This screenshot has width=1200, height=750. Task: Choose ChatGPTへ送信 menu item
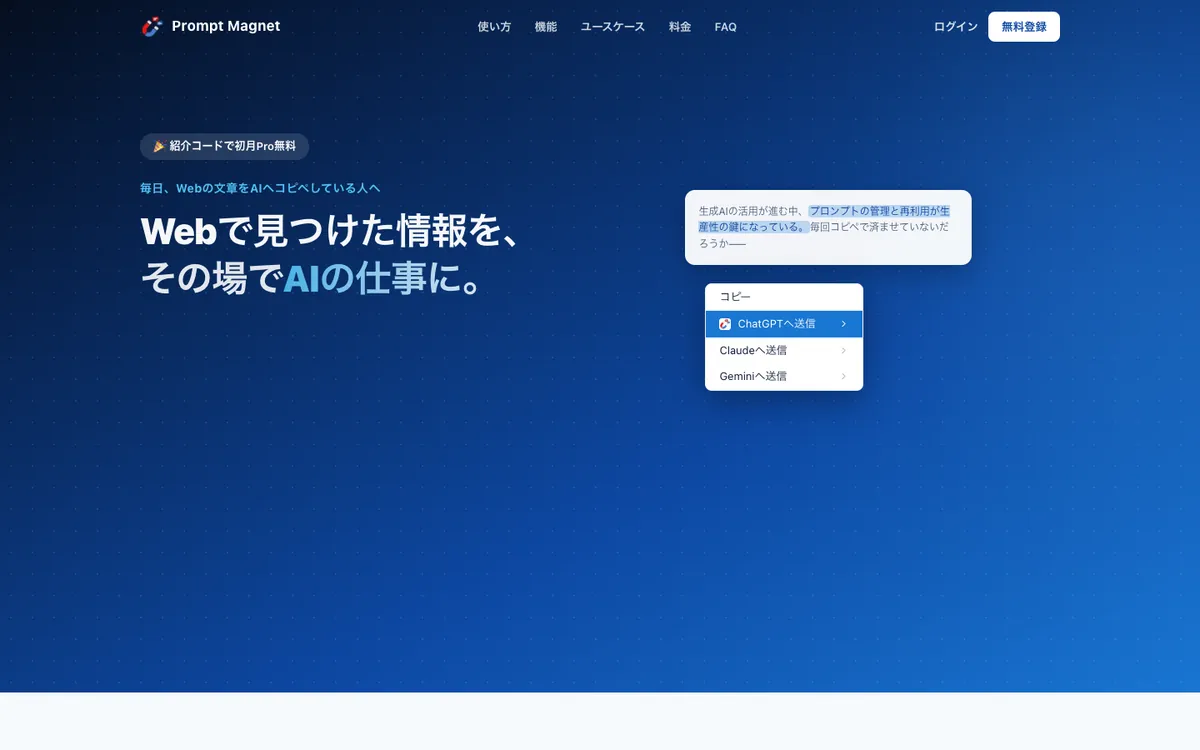pyautogui.click(x=784, y=324)
